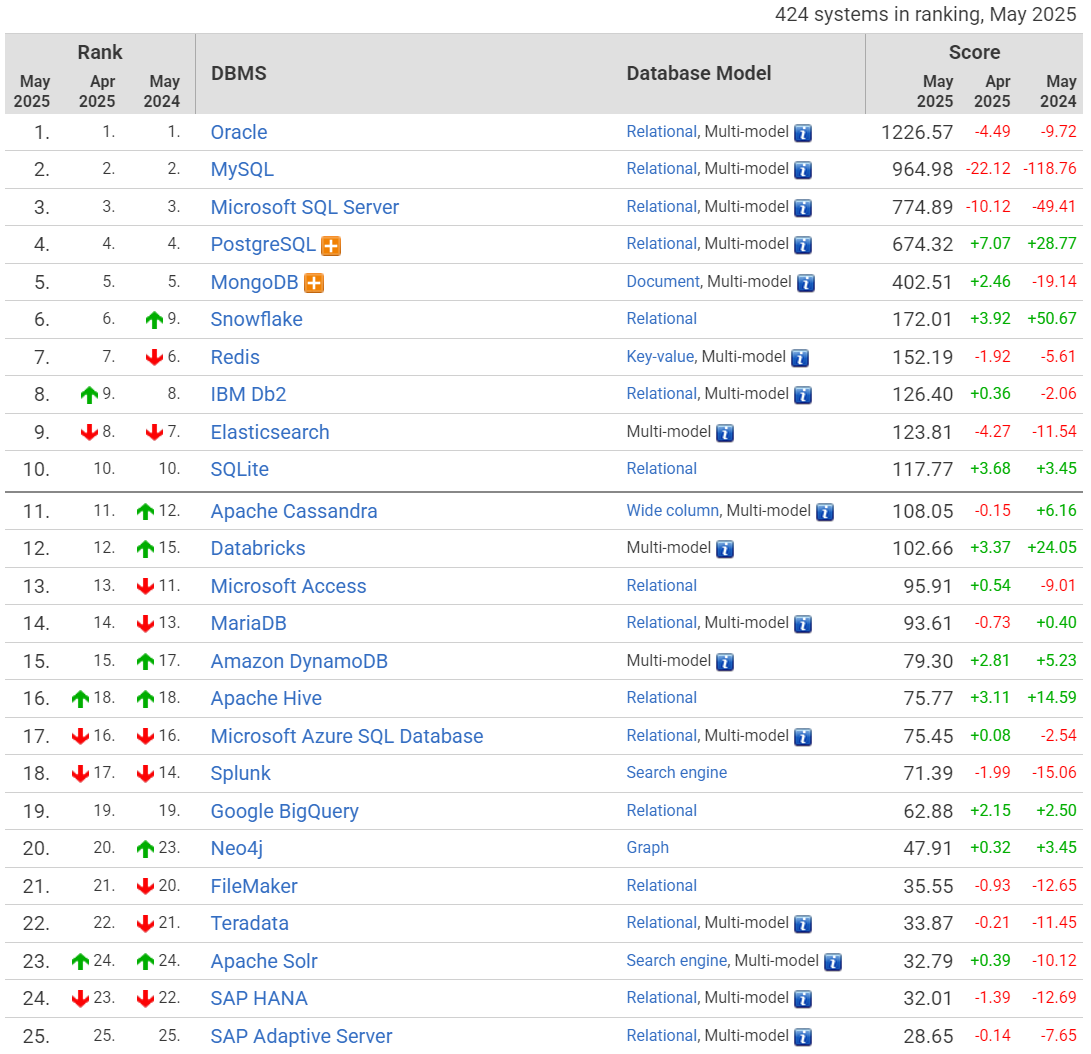Viewport: 1091px width, 1054px height.
Task: Open the Teradata link
Action: point(250,924)
